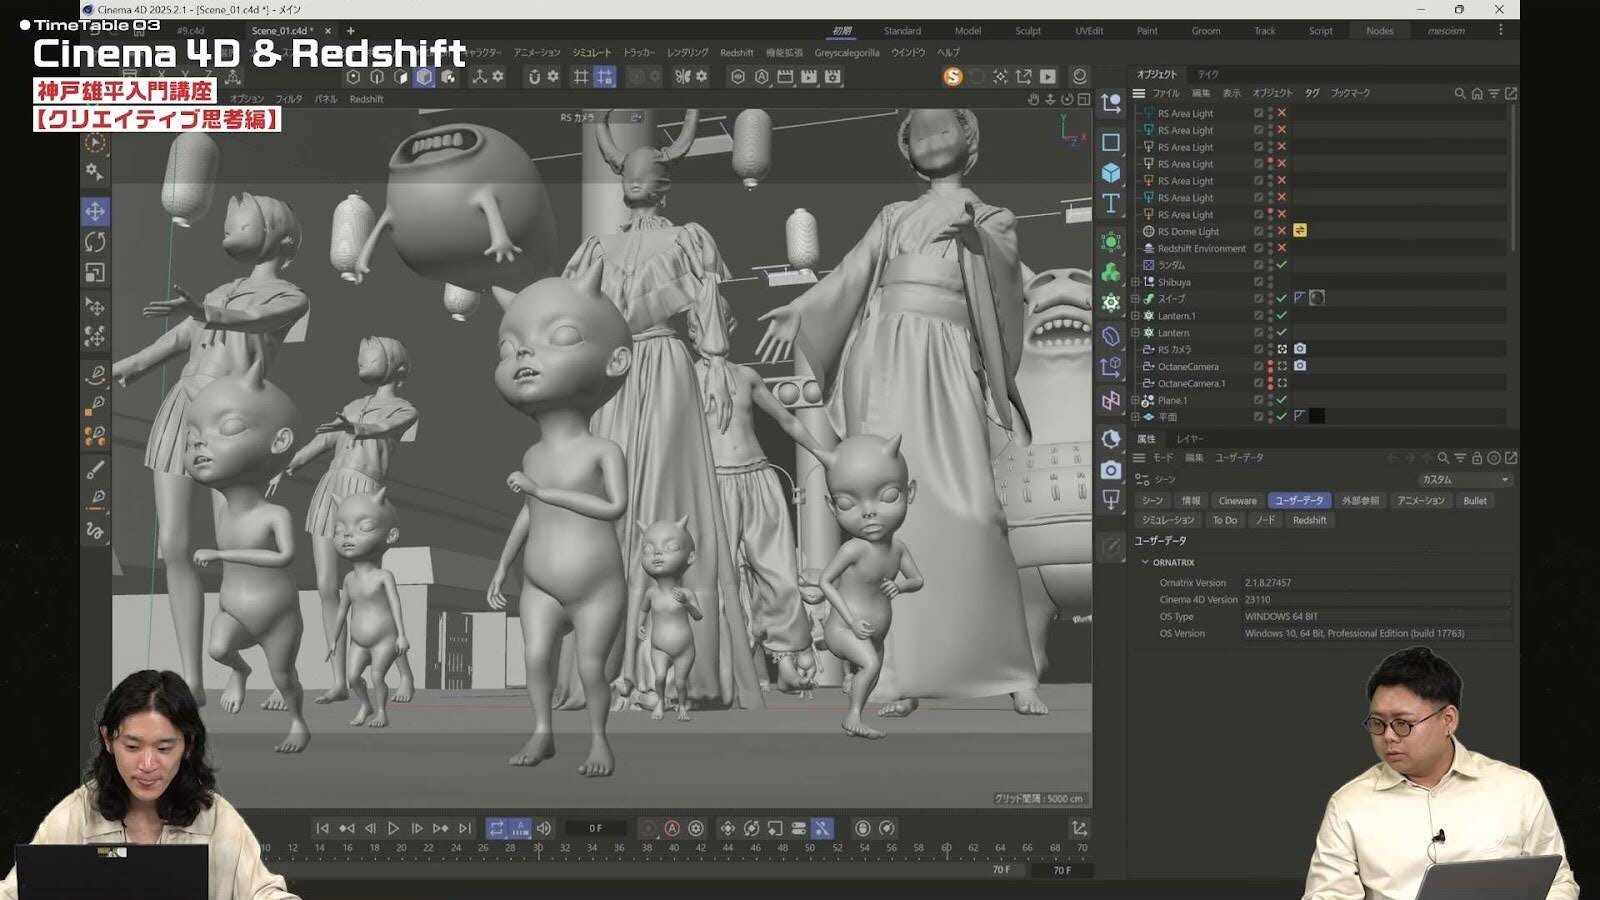Click the Camera object icon in palette
Screen dimensions: 1600x900
tap(1111, 470)
